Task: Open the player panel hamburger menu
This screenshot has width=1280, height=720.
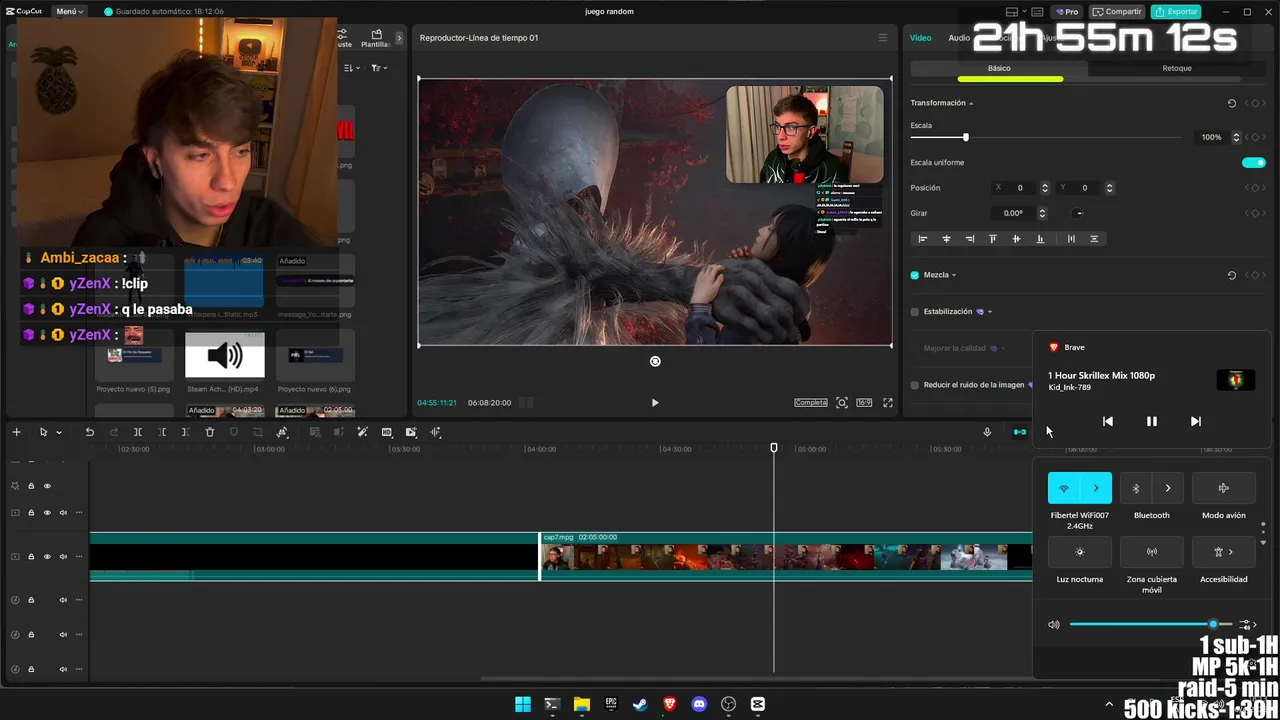Action: [x=882, y=38]
